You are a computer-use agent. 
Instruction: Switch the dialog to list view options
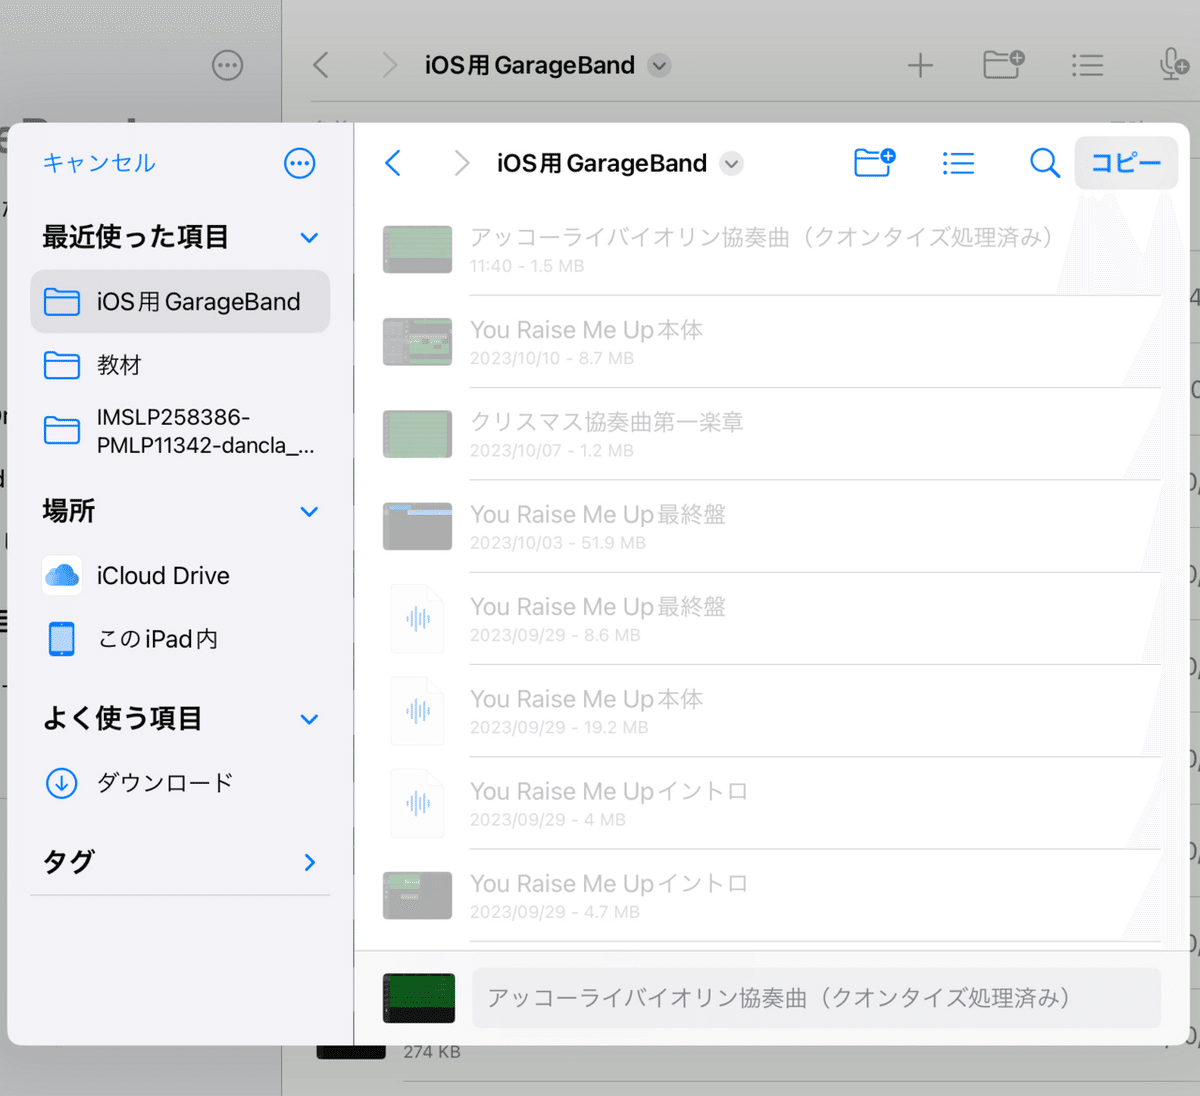(x=958, y=163)
